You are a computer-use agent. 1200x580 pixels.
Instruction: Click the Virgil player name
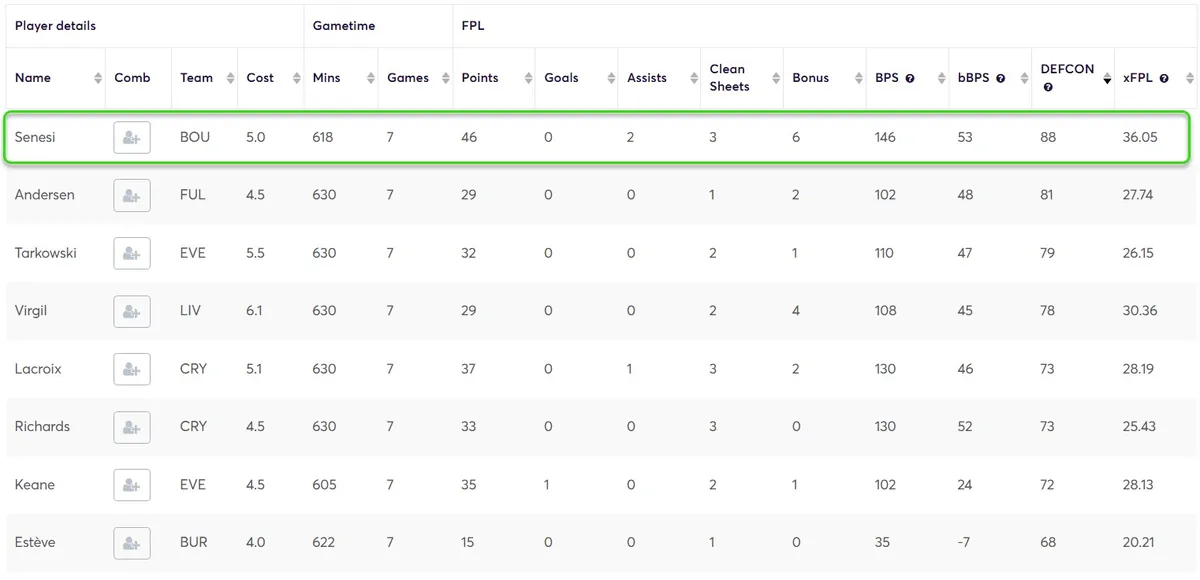(x=31, y=311)
